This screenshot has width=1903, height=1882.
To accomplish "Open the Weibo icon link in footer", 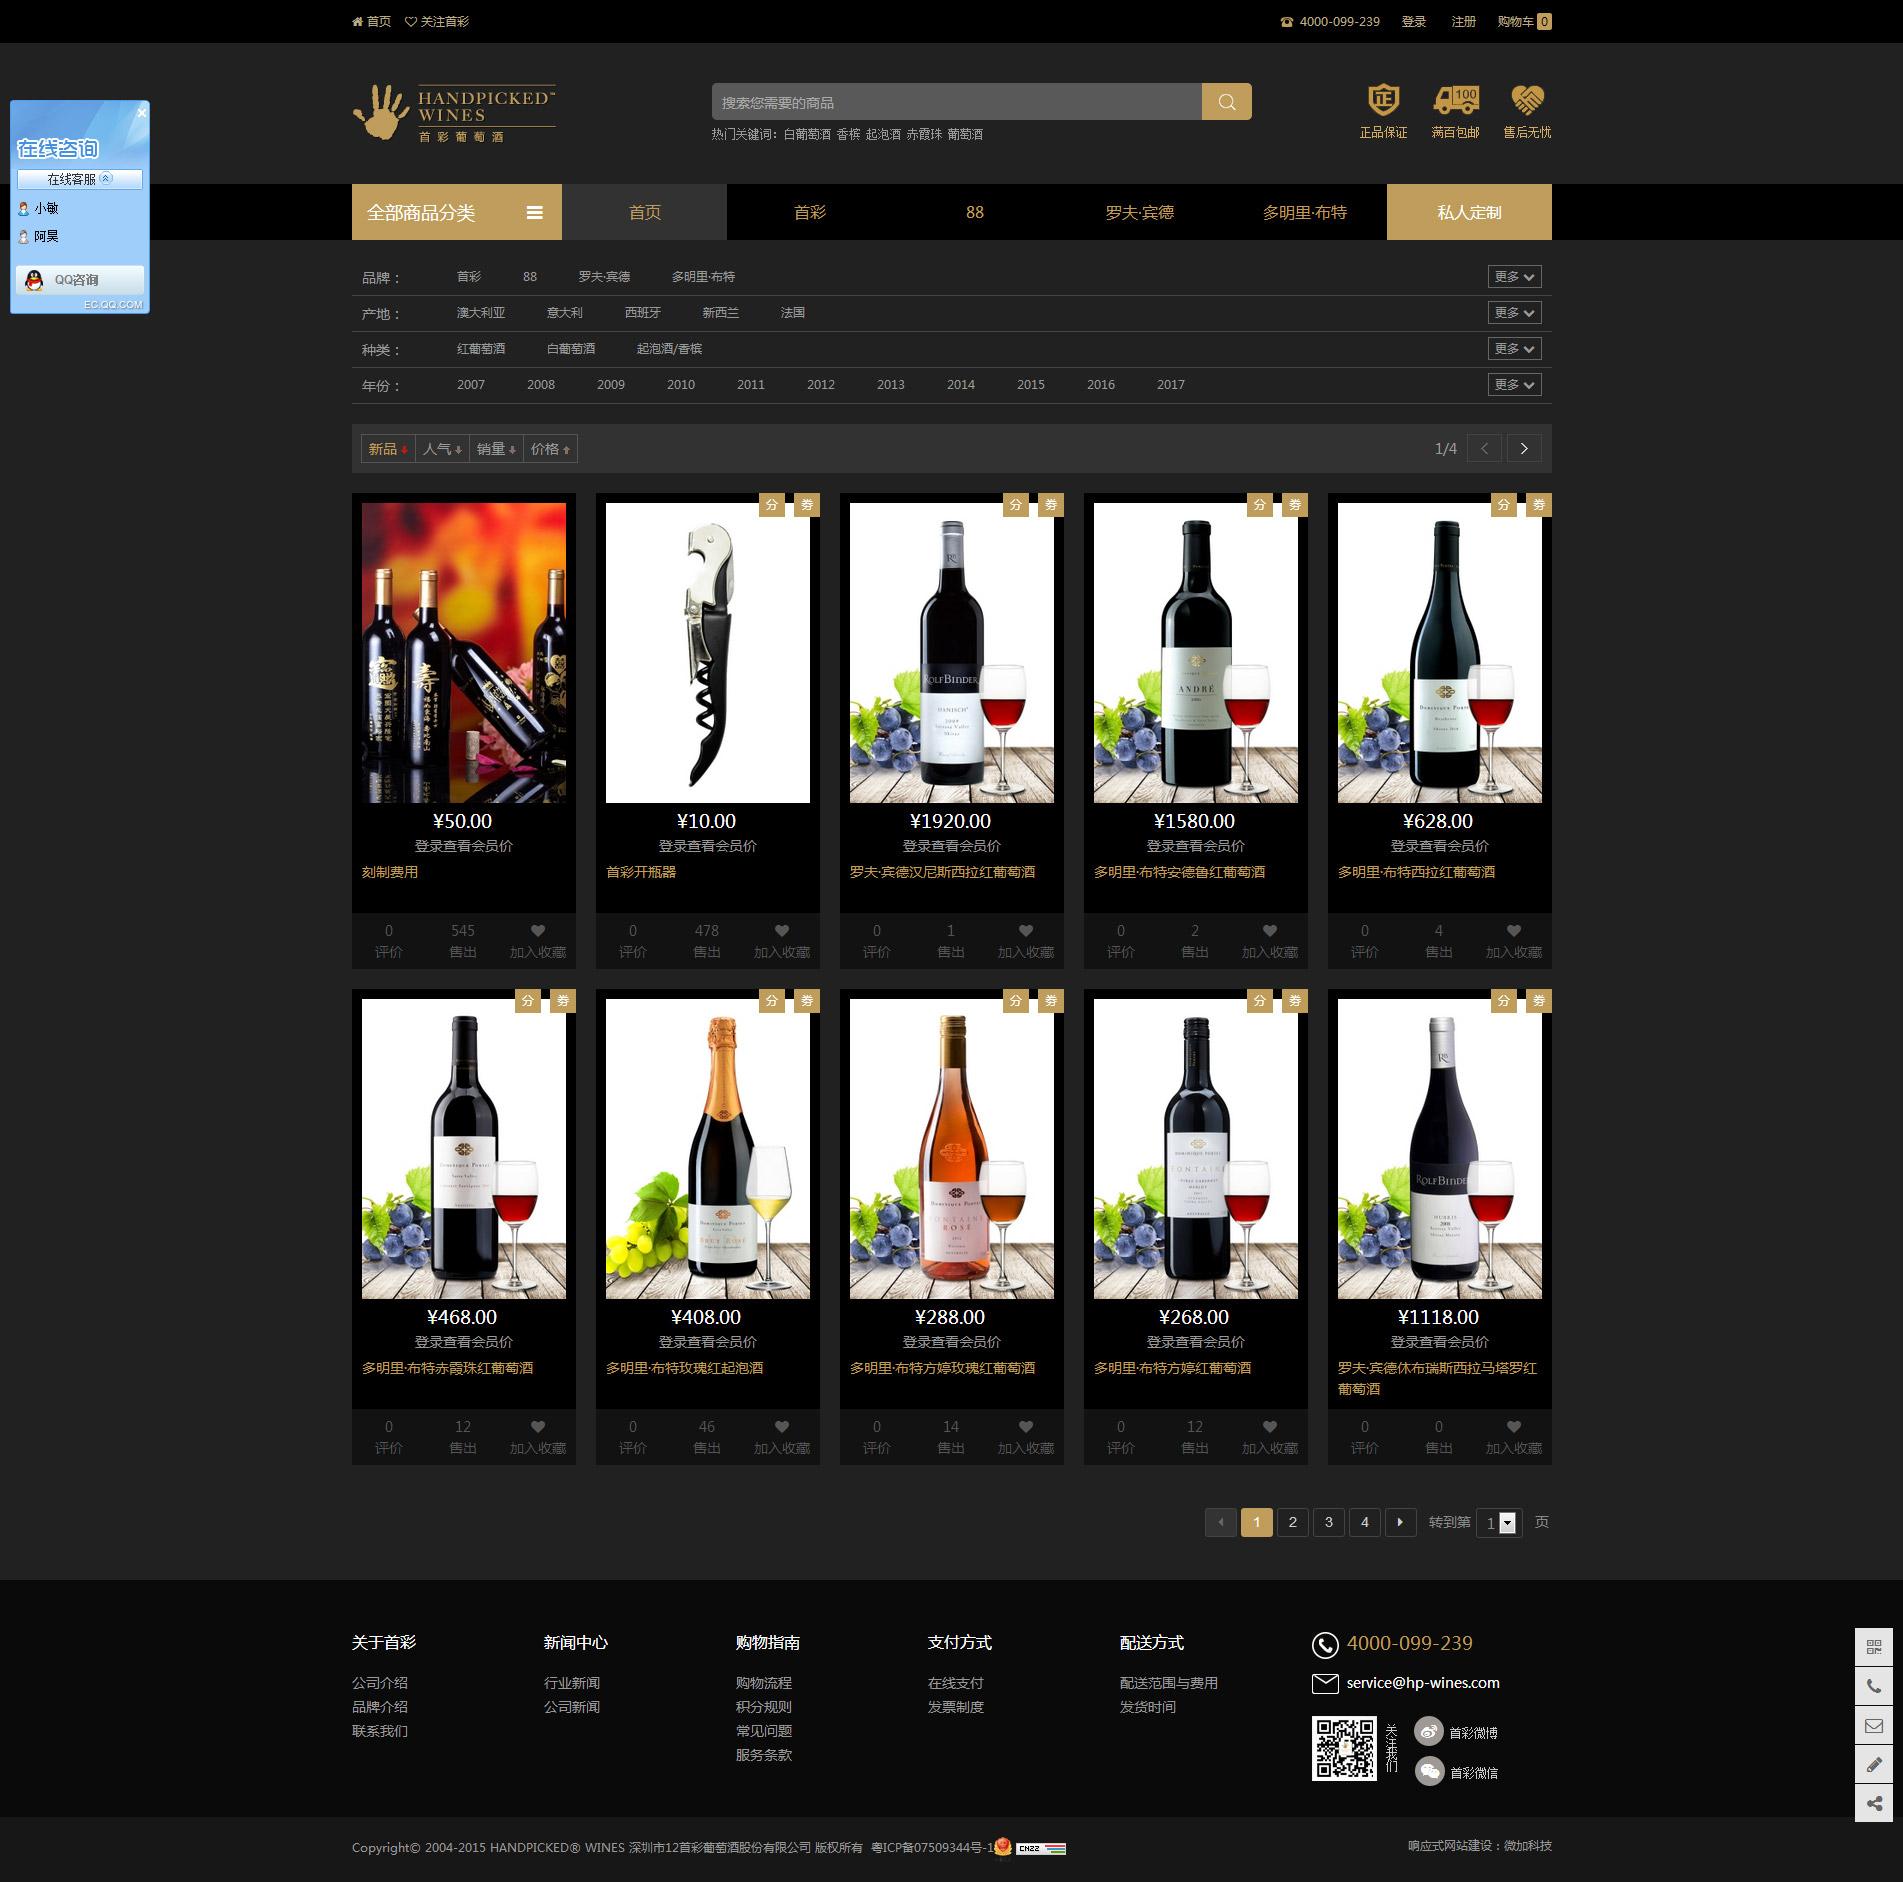I will coord(1429,1732).
